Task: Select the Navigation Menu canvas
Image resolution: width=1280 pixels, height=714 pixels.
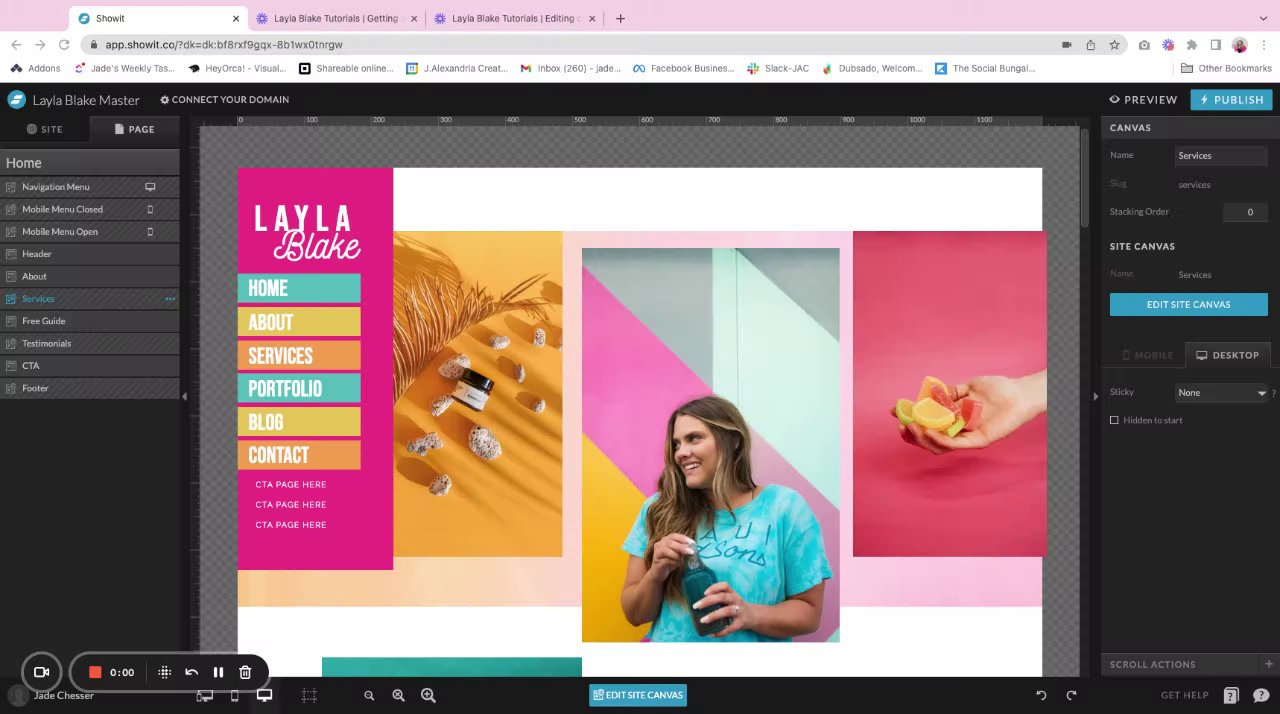Action: 90,187
